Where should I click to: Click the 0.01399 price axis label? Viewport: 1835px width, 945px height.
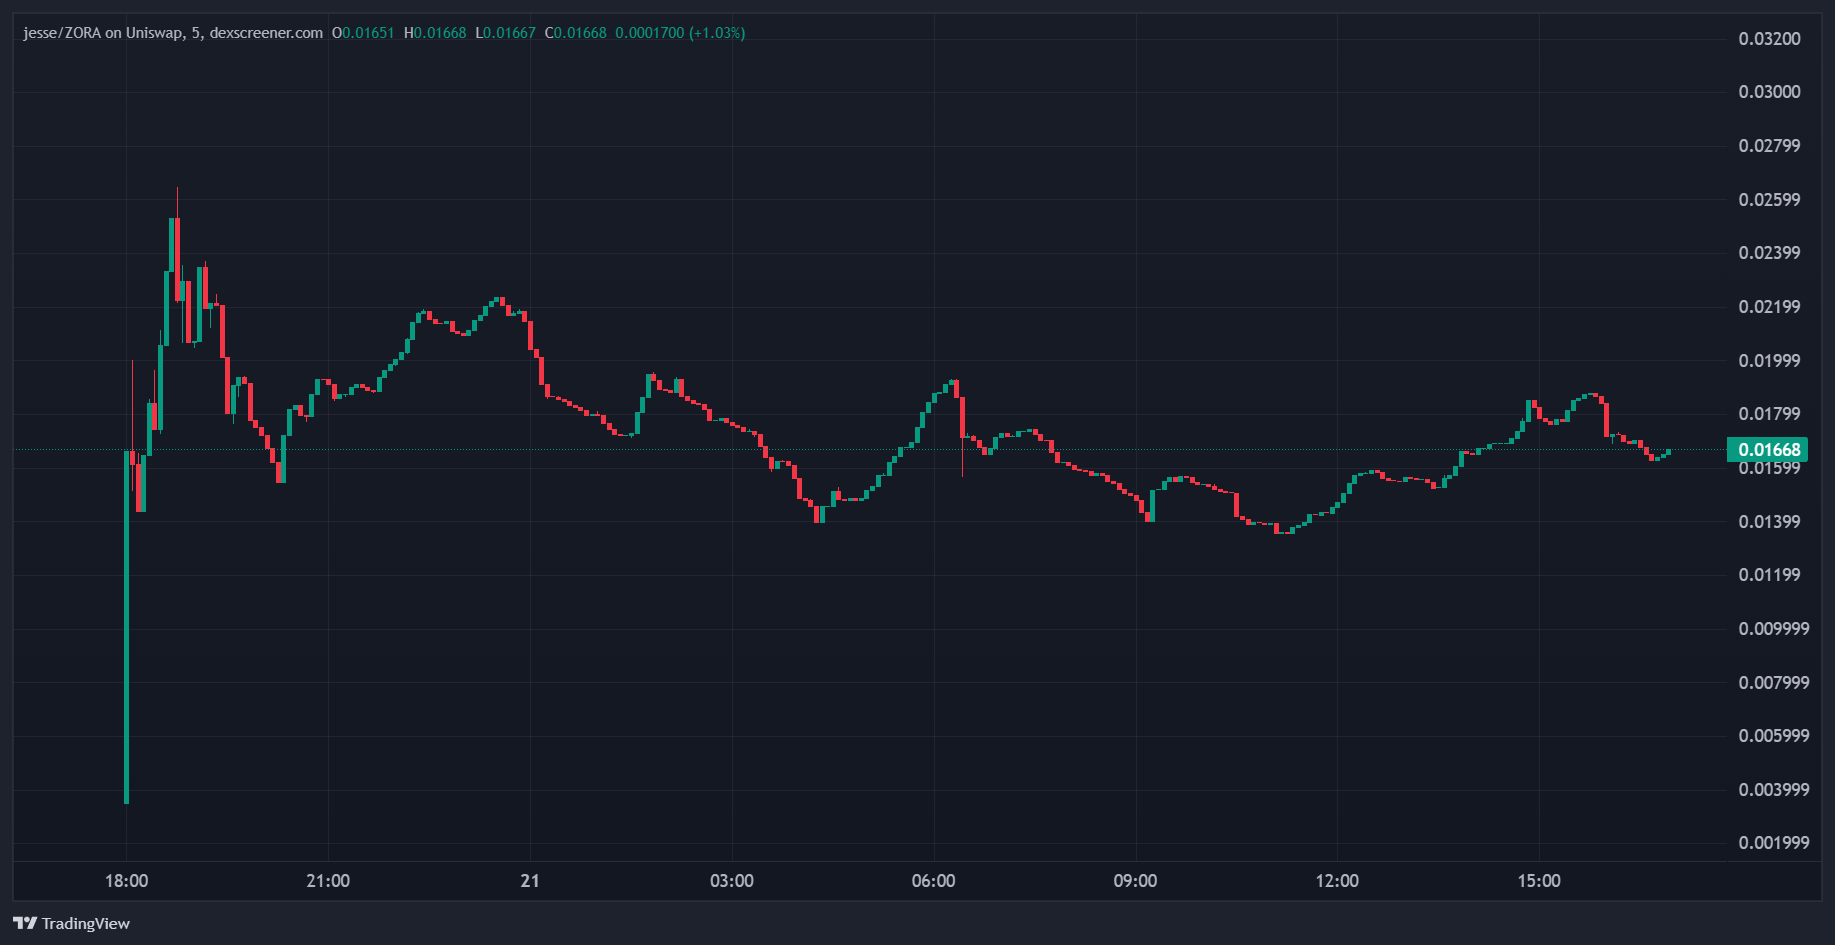click(1769, 522)
